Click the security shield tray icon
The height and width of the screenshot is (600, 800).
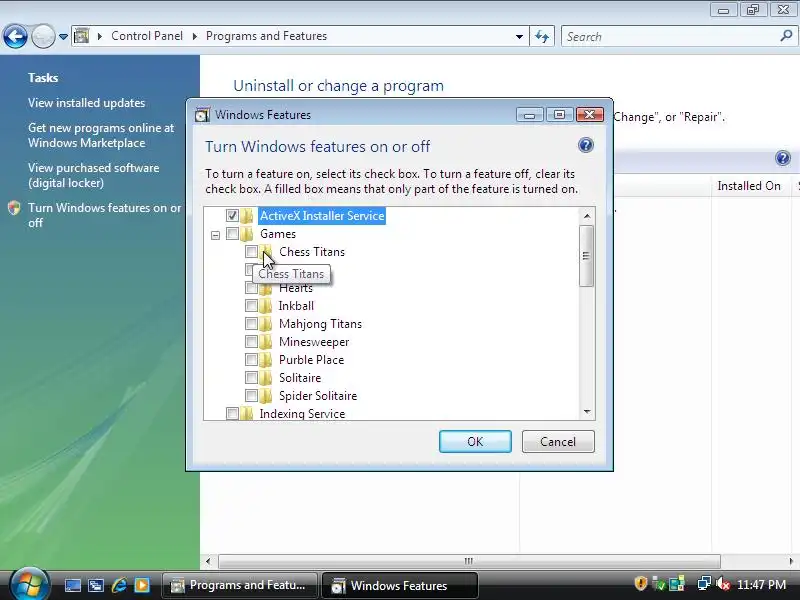[x=641, y=584]
